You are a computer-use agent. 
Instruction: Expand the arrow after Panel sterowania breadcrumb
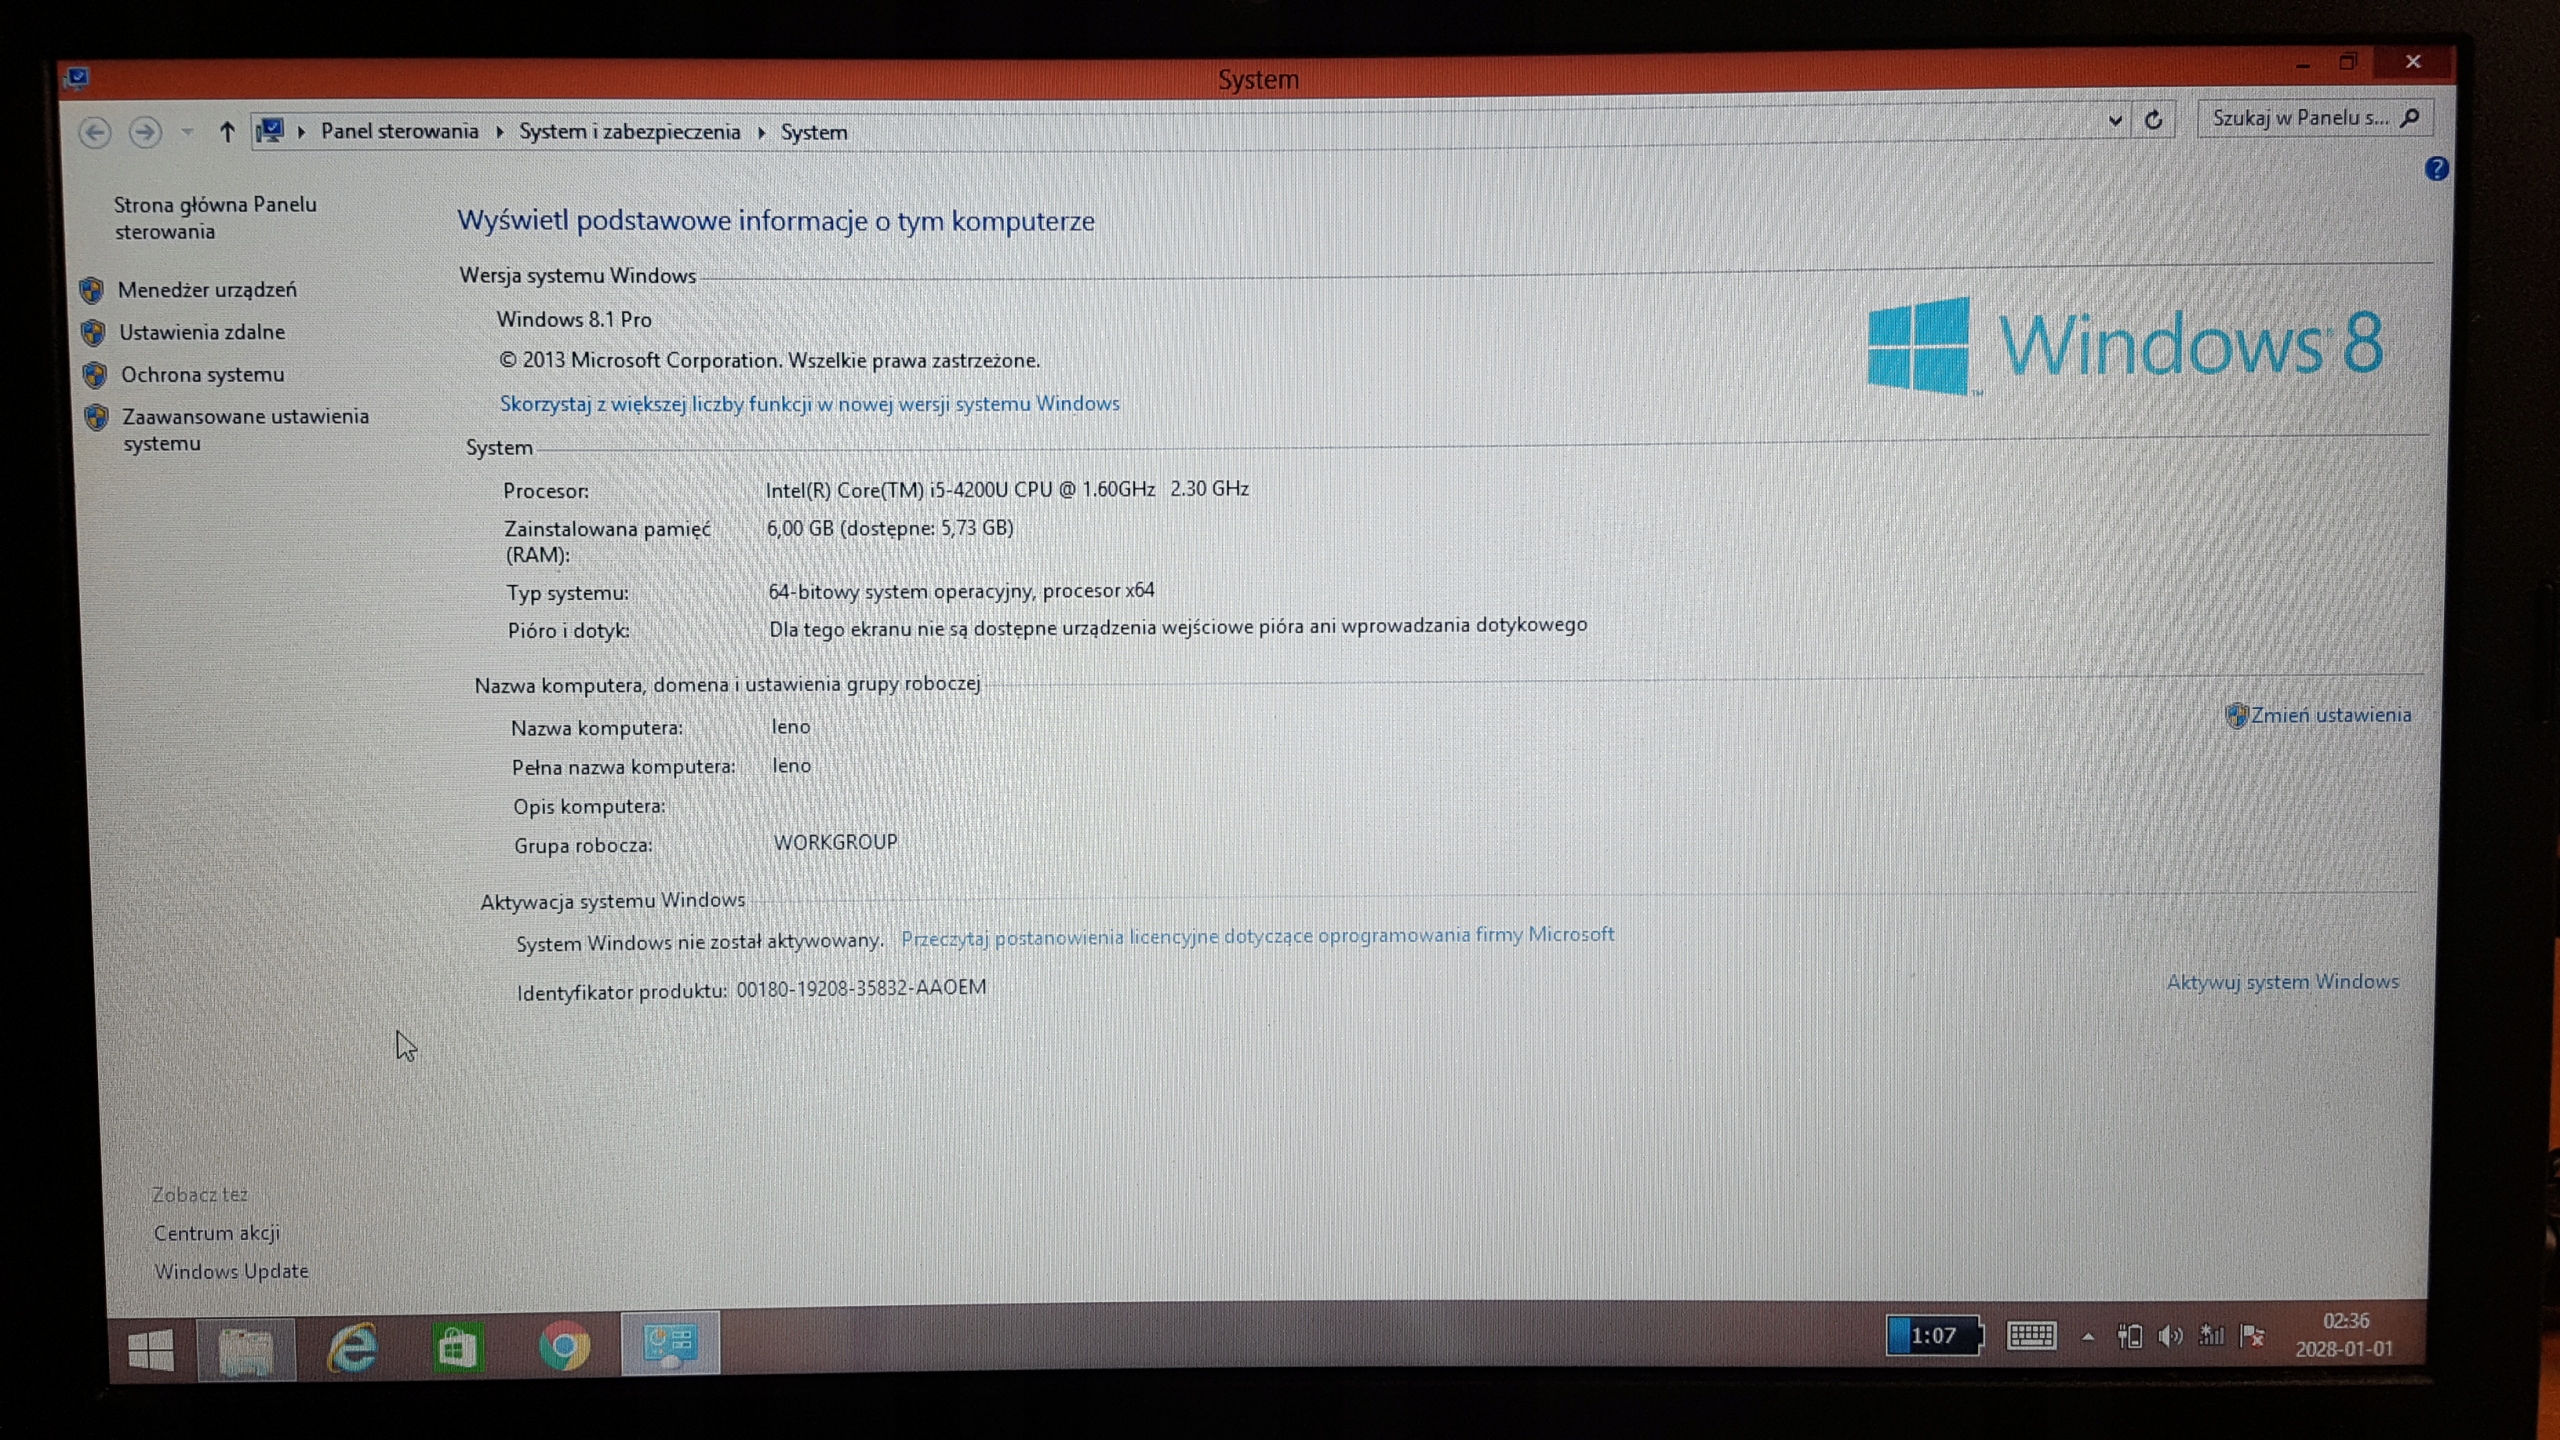point(499,132)
